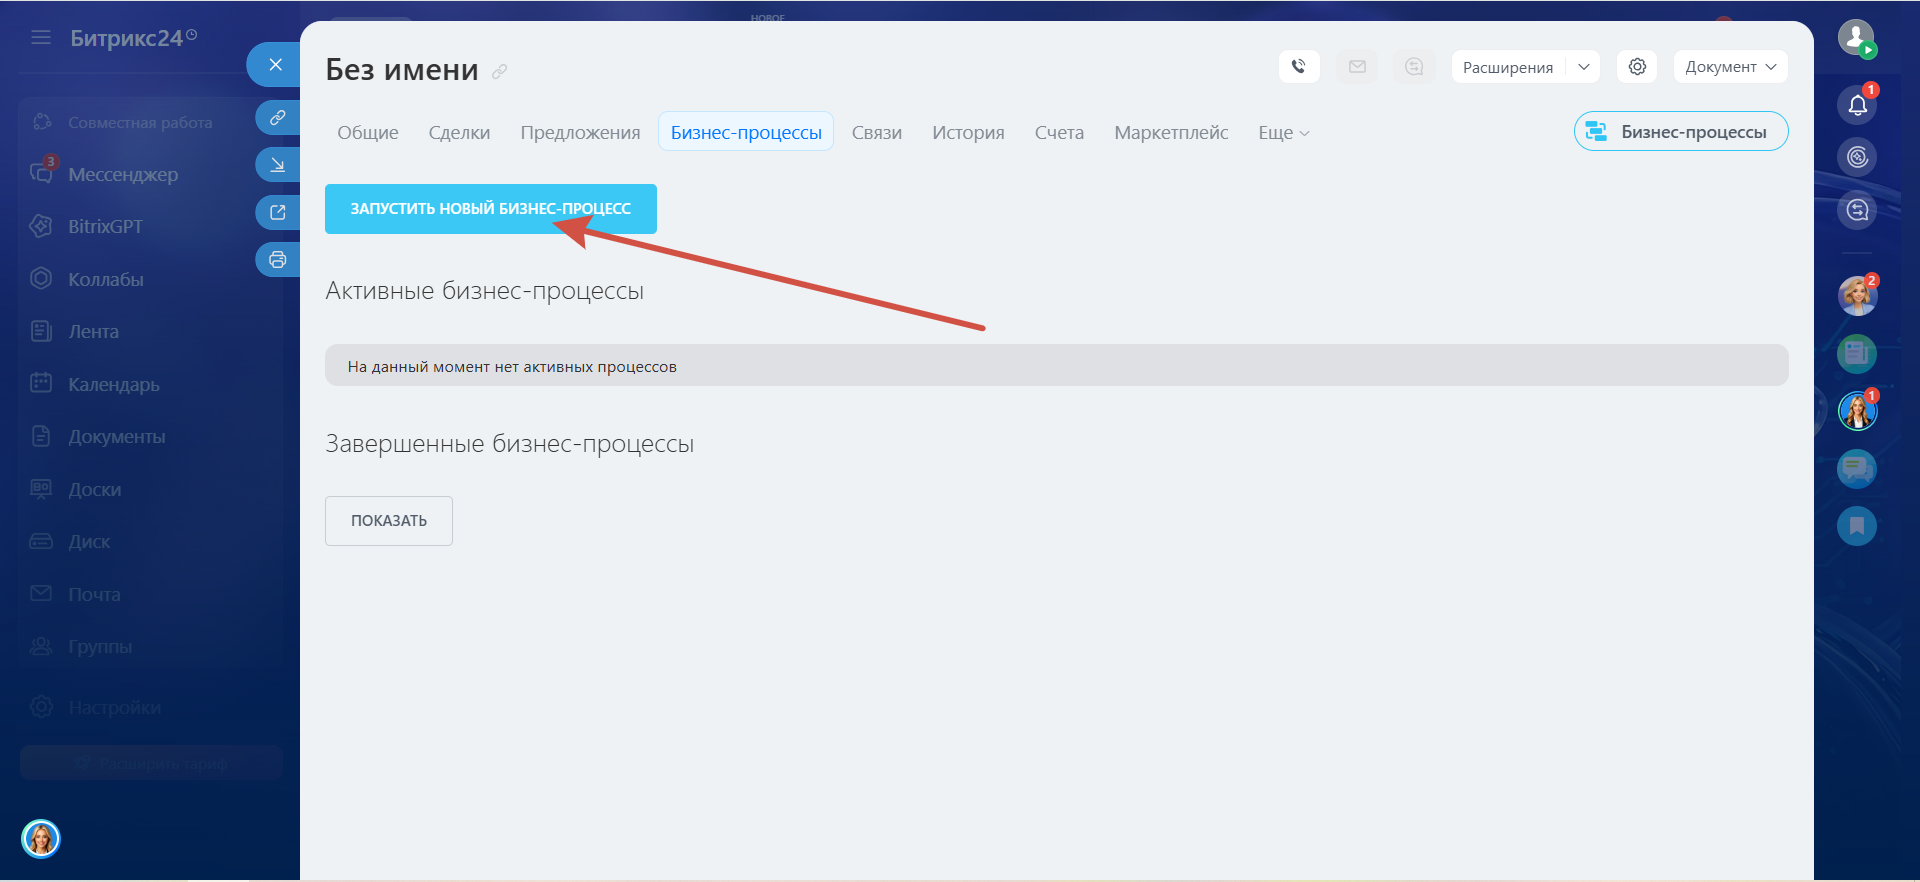
Task: Open chat with the avatar badged 2
Action: click(x=1857, y=296)
